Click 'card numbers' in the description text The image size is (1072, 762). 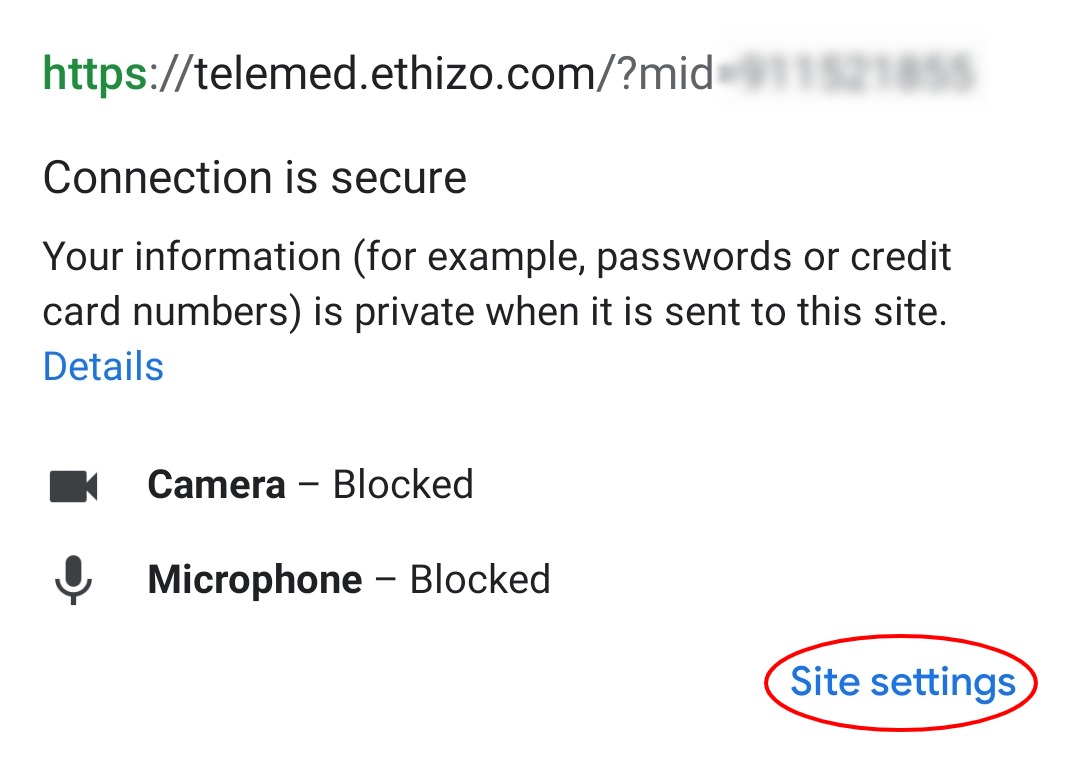click(x=171, y=313)
